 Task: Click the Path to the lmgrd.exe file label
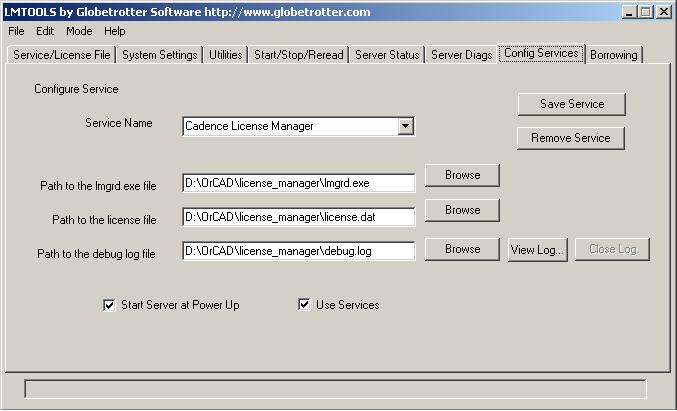98,186
